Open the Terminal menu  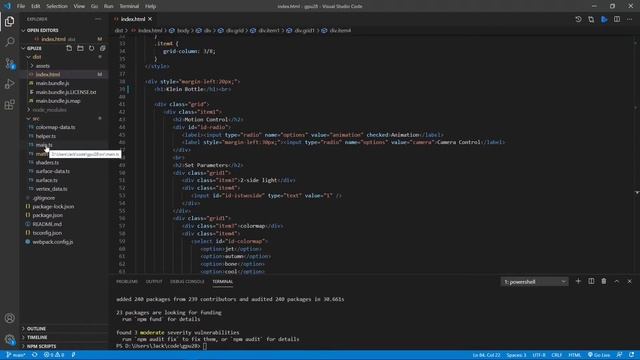[129, 6]
